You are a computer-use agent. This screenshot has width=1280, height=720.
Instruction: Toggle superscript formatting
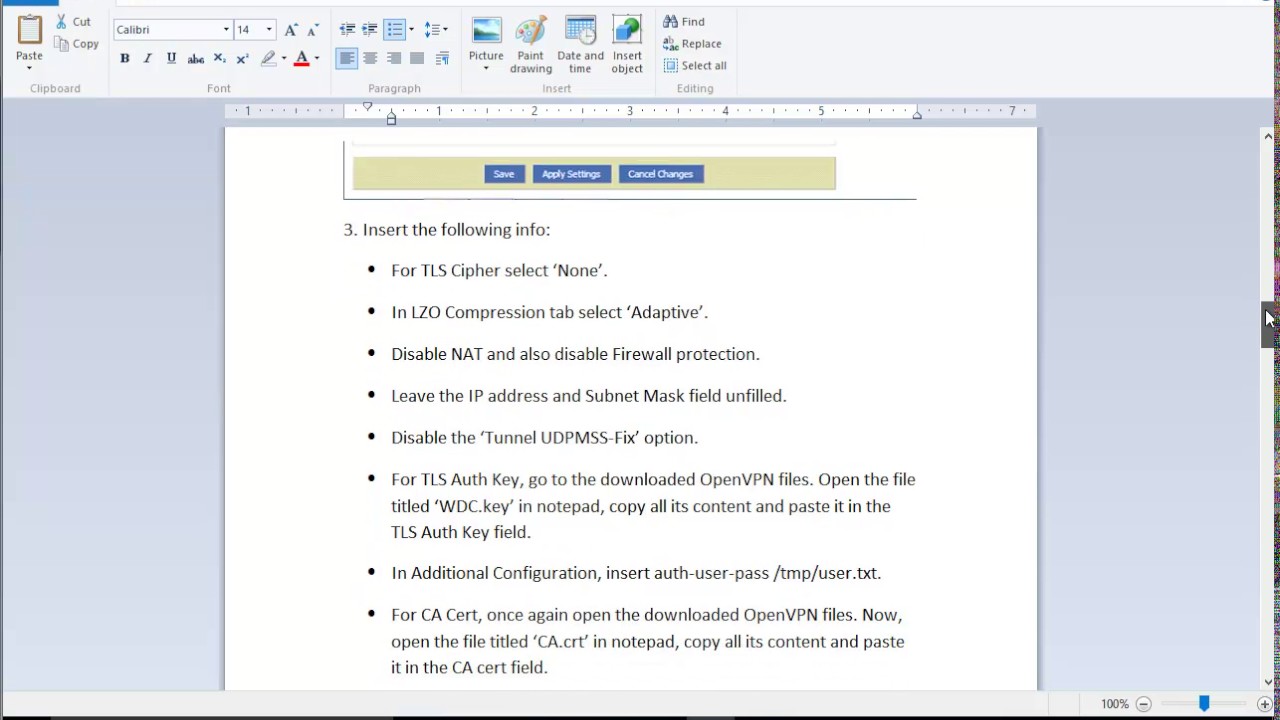tap(242, 59)
